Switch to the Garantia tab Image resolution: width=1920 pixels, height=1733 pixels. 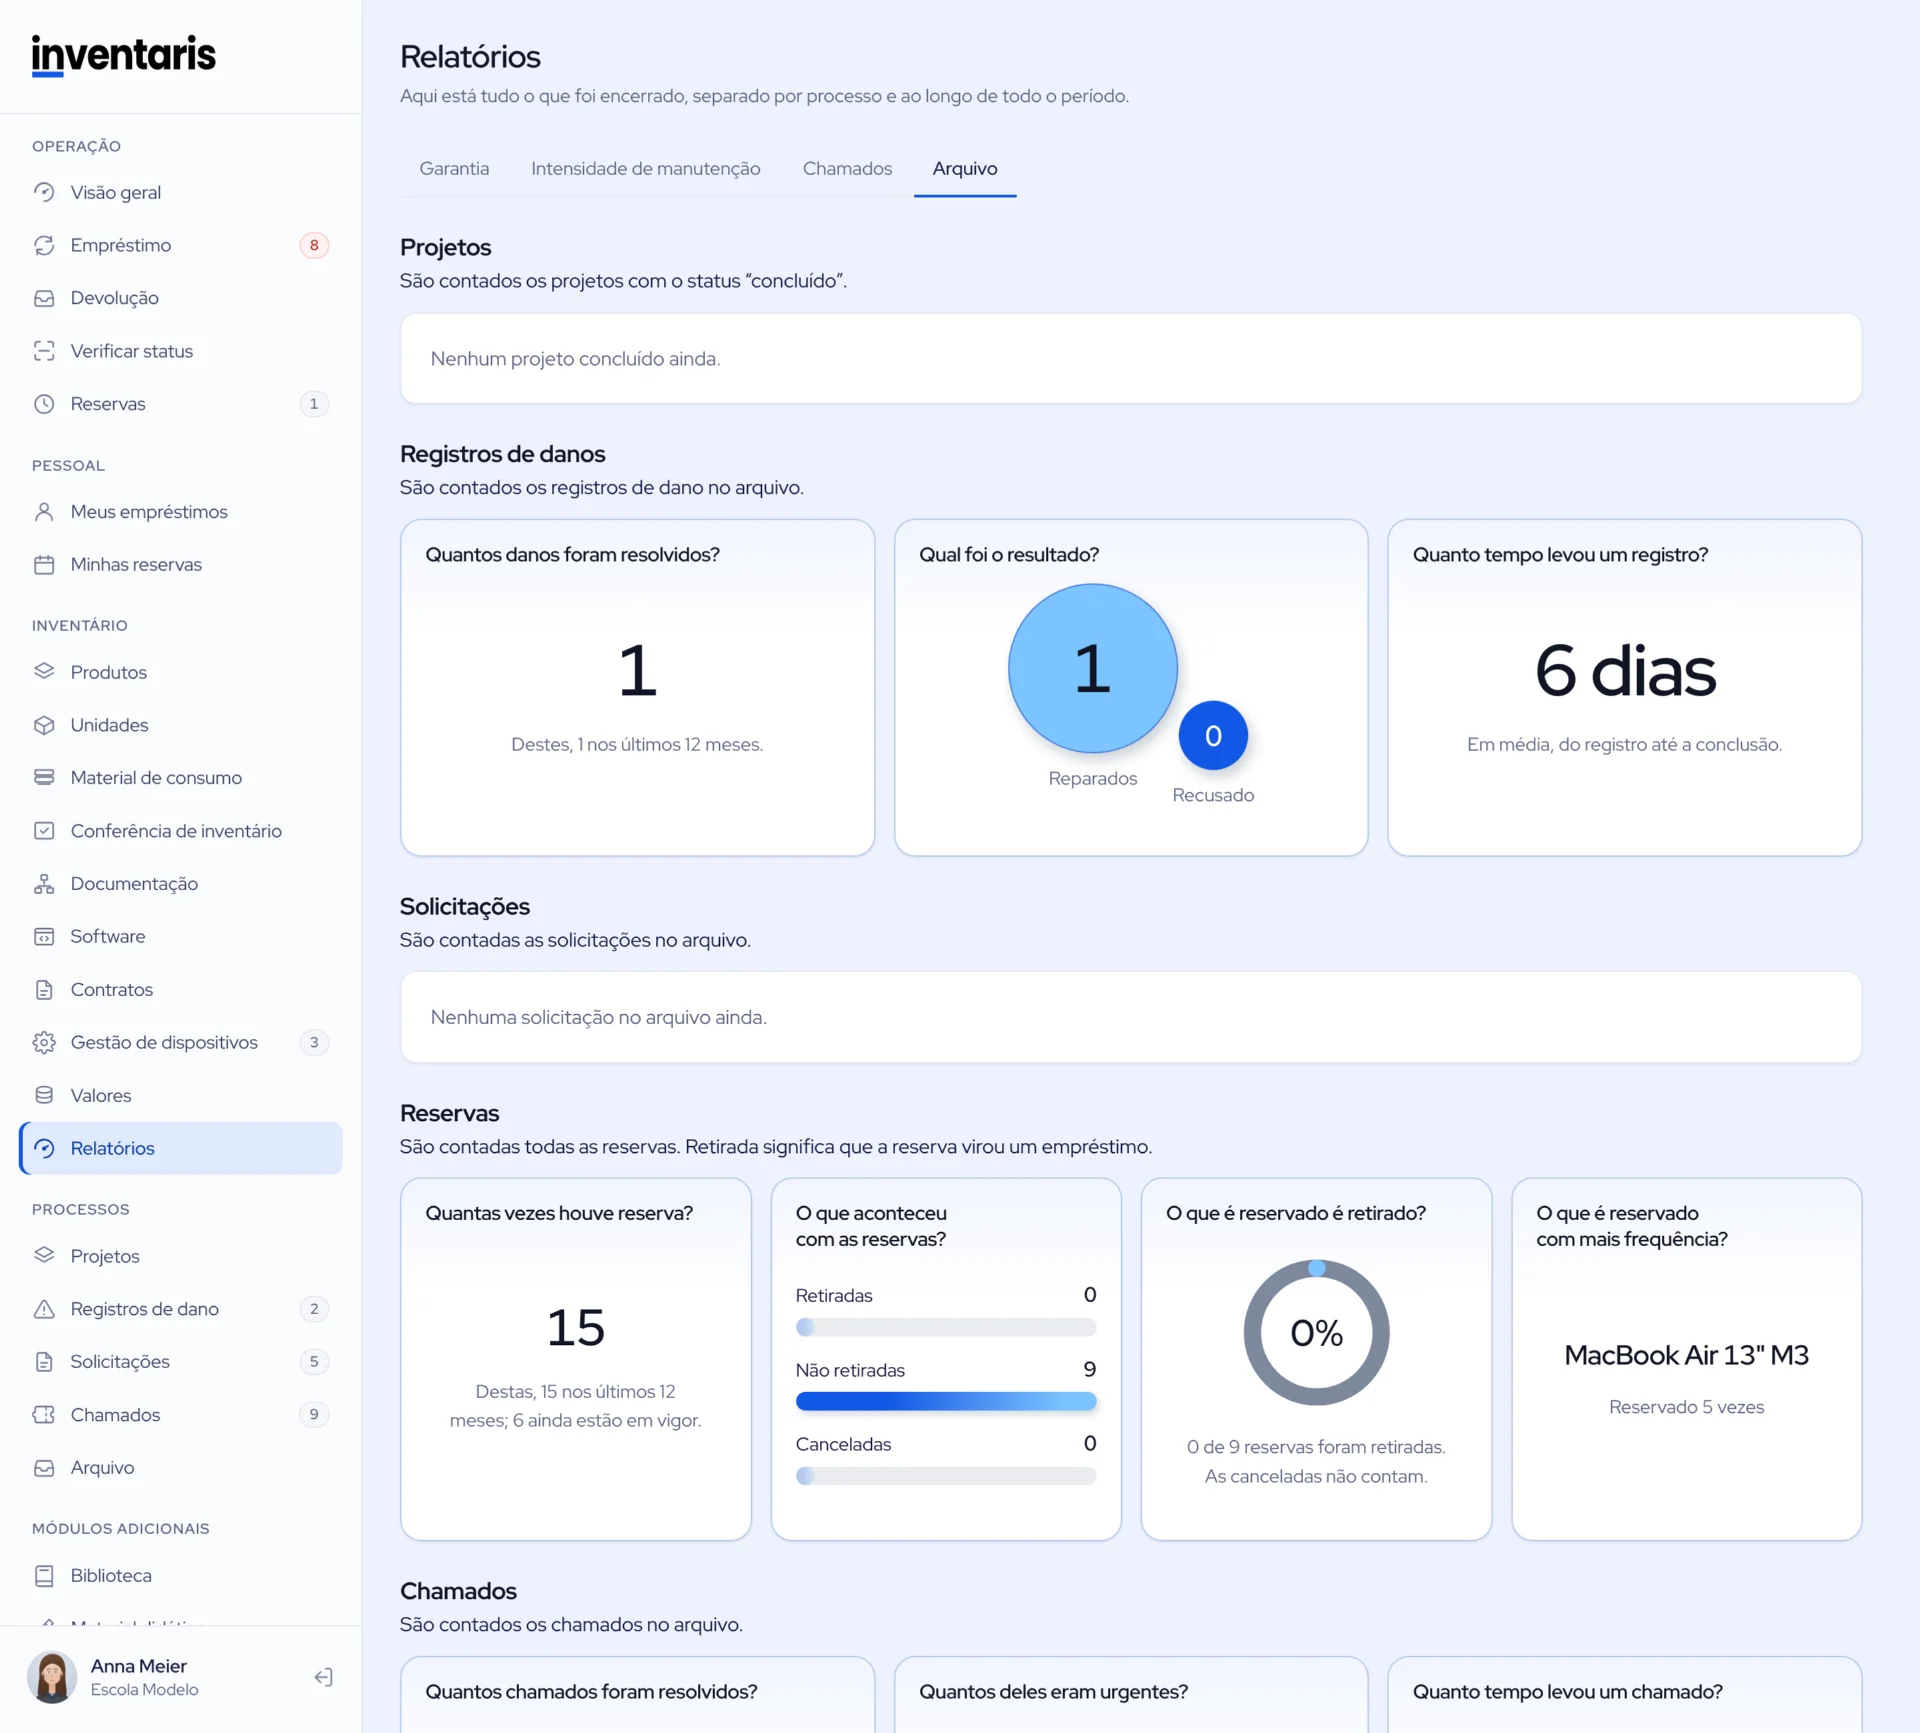pos(454,169)
